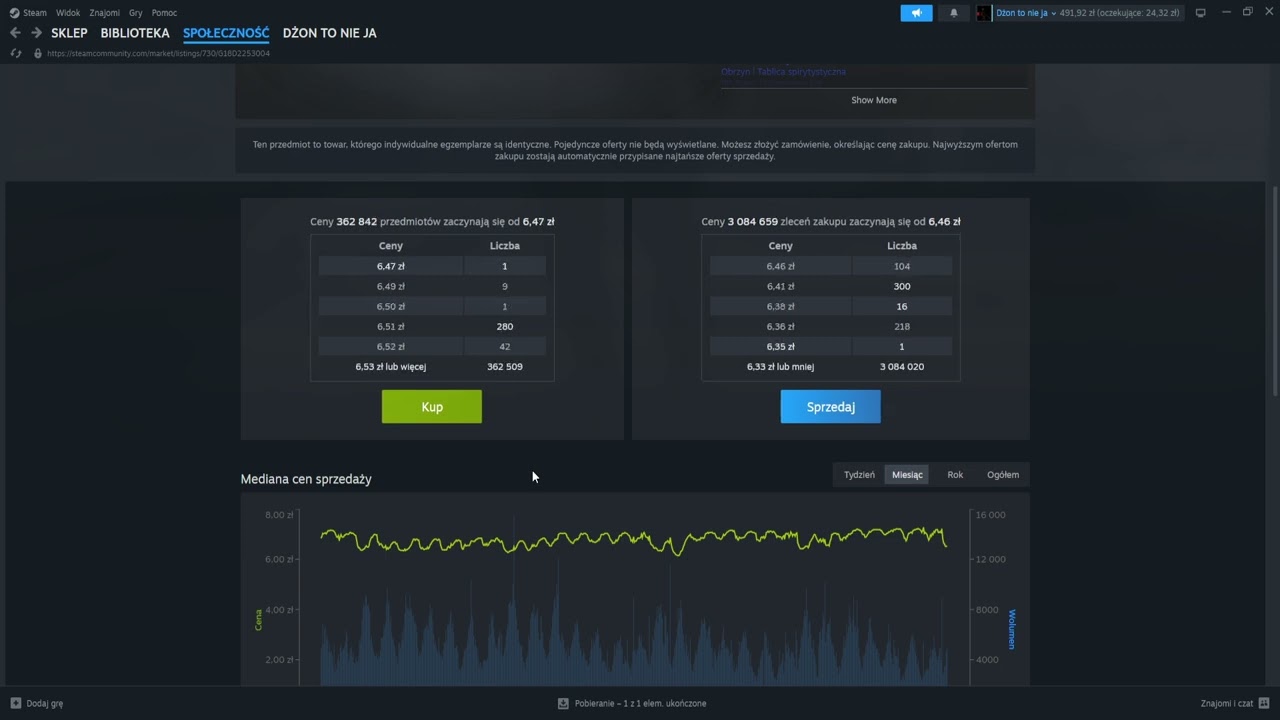1280x720 pixels.
Task: Click the 6,33 zł lub mniej row
Action: pyautogui.click(x=831, y=366)
